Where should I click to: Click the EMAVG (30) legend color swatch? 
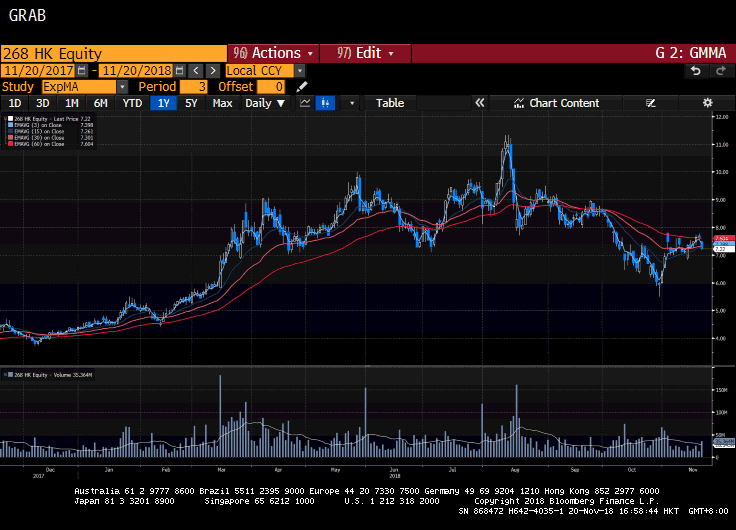tap(10, 138)
